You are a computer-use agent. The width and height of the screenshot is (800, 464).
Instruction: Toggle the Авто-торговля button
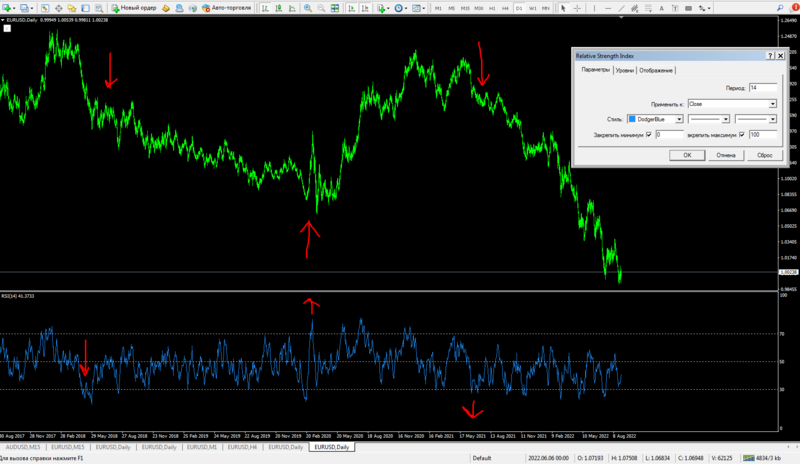[227, 8]
